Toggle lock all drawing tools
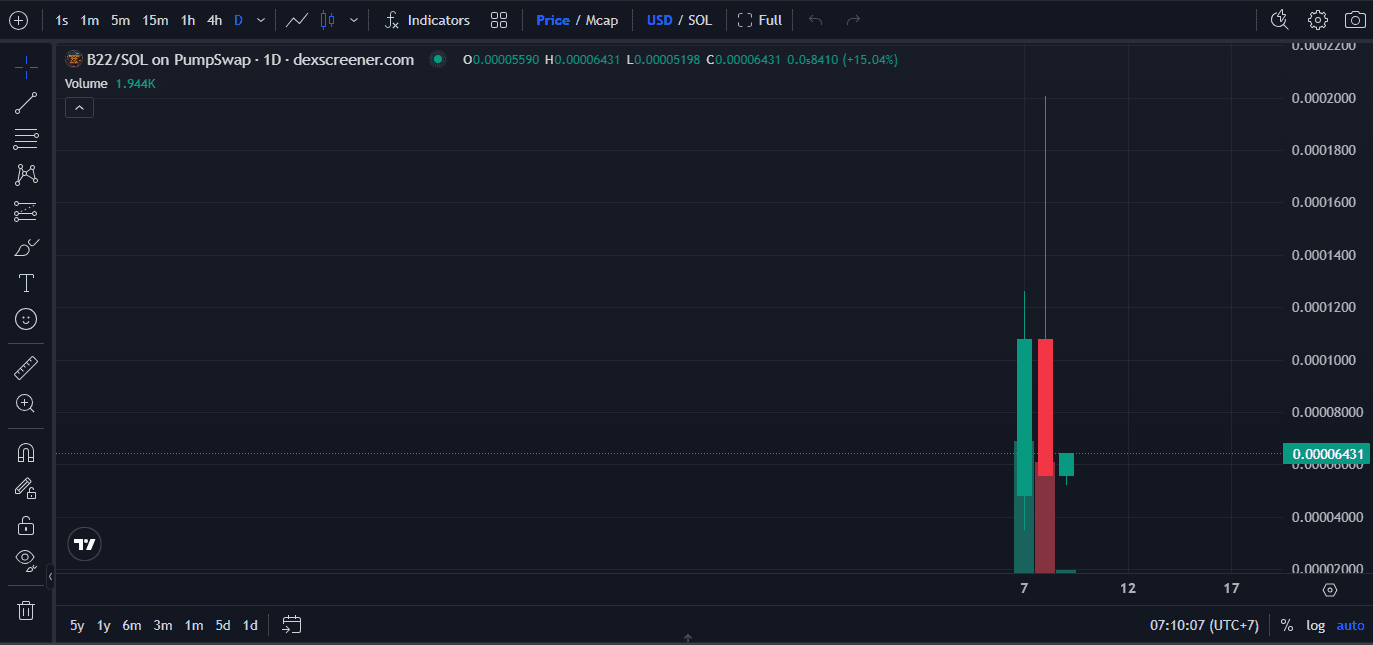This screenshot has width=1373, height=645. pyautogui.click(x=26, y=525)
